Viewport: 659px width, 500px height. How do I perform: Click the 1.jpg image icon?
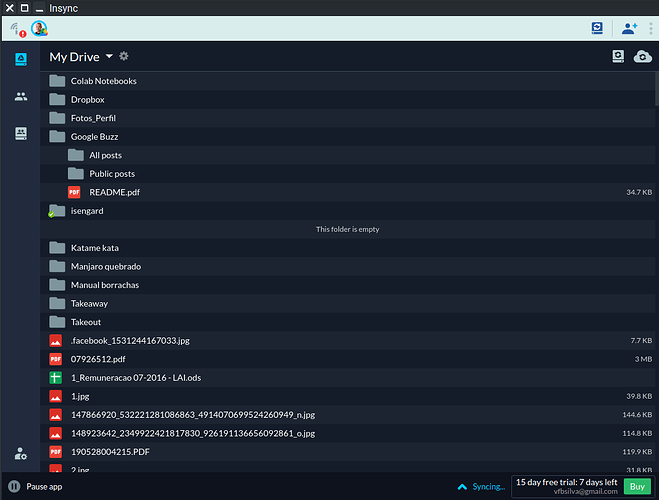tap(55, 396)
